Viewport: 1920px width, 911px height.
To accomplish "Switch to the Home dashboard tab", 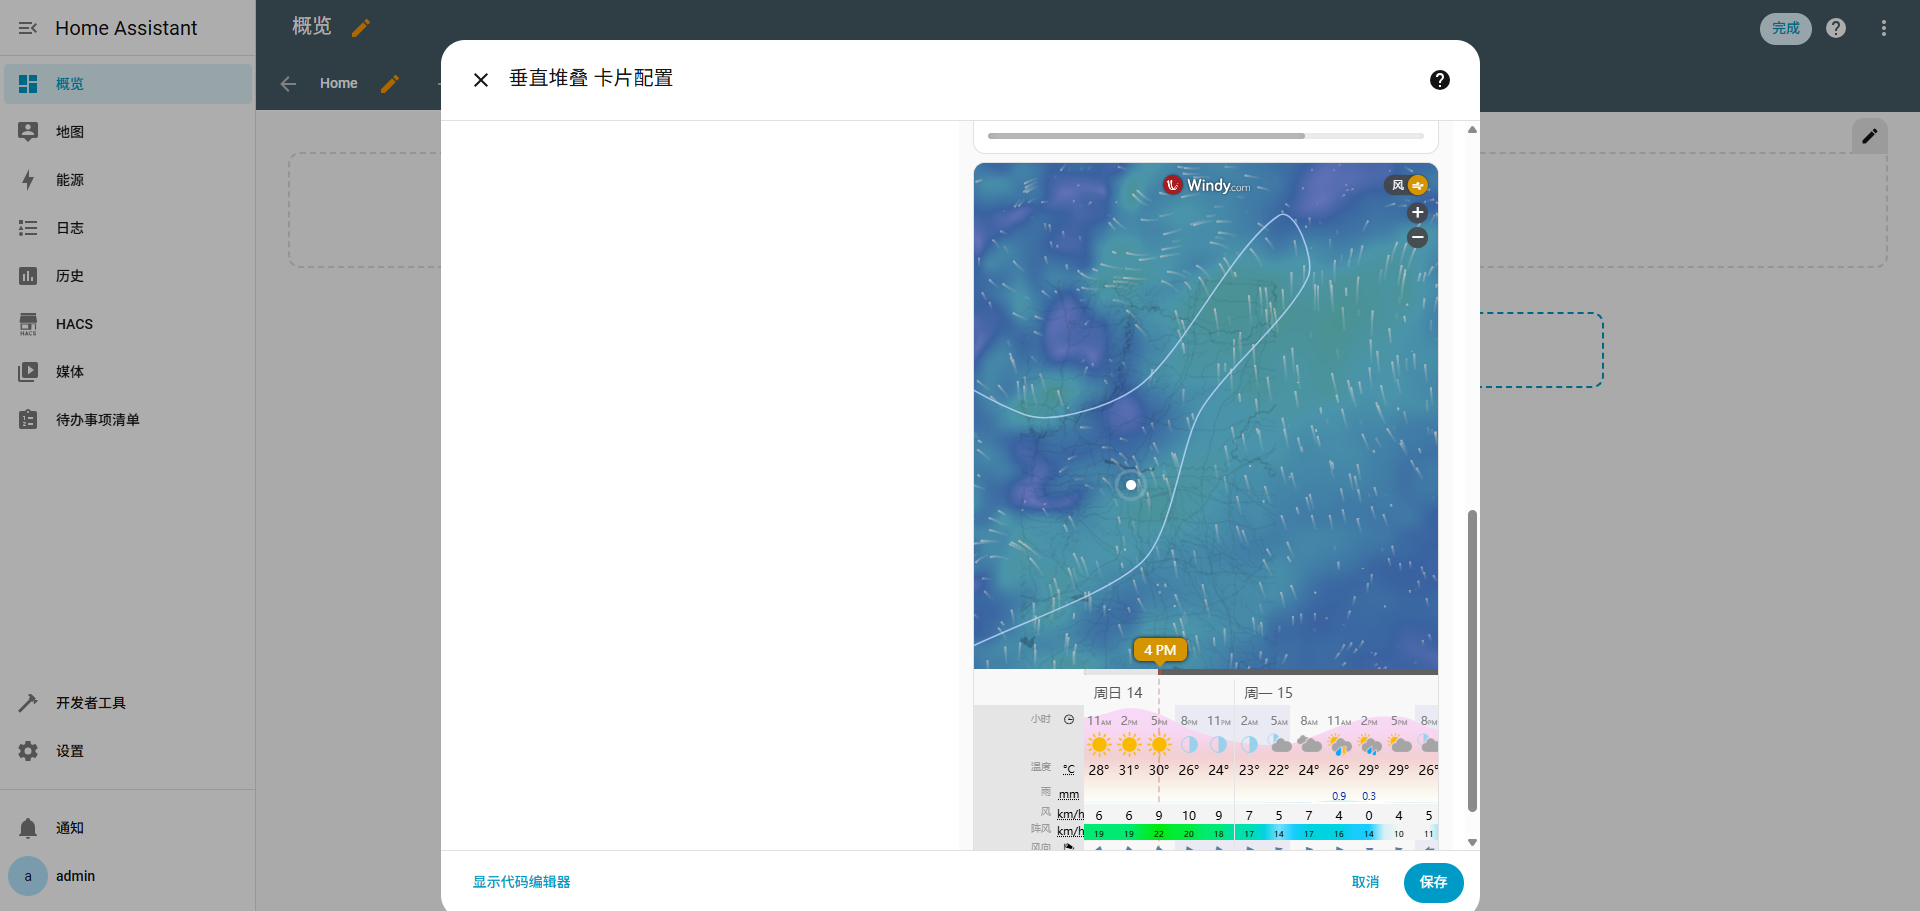I will (x=338, y=83).
